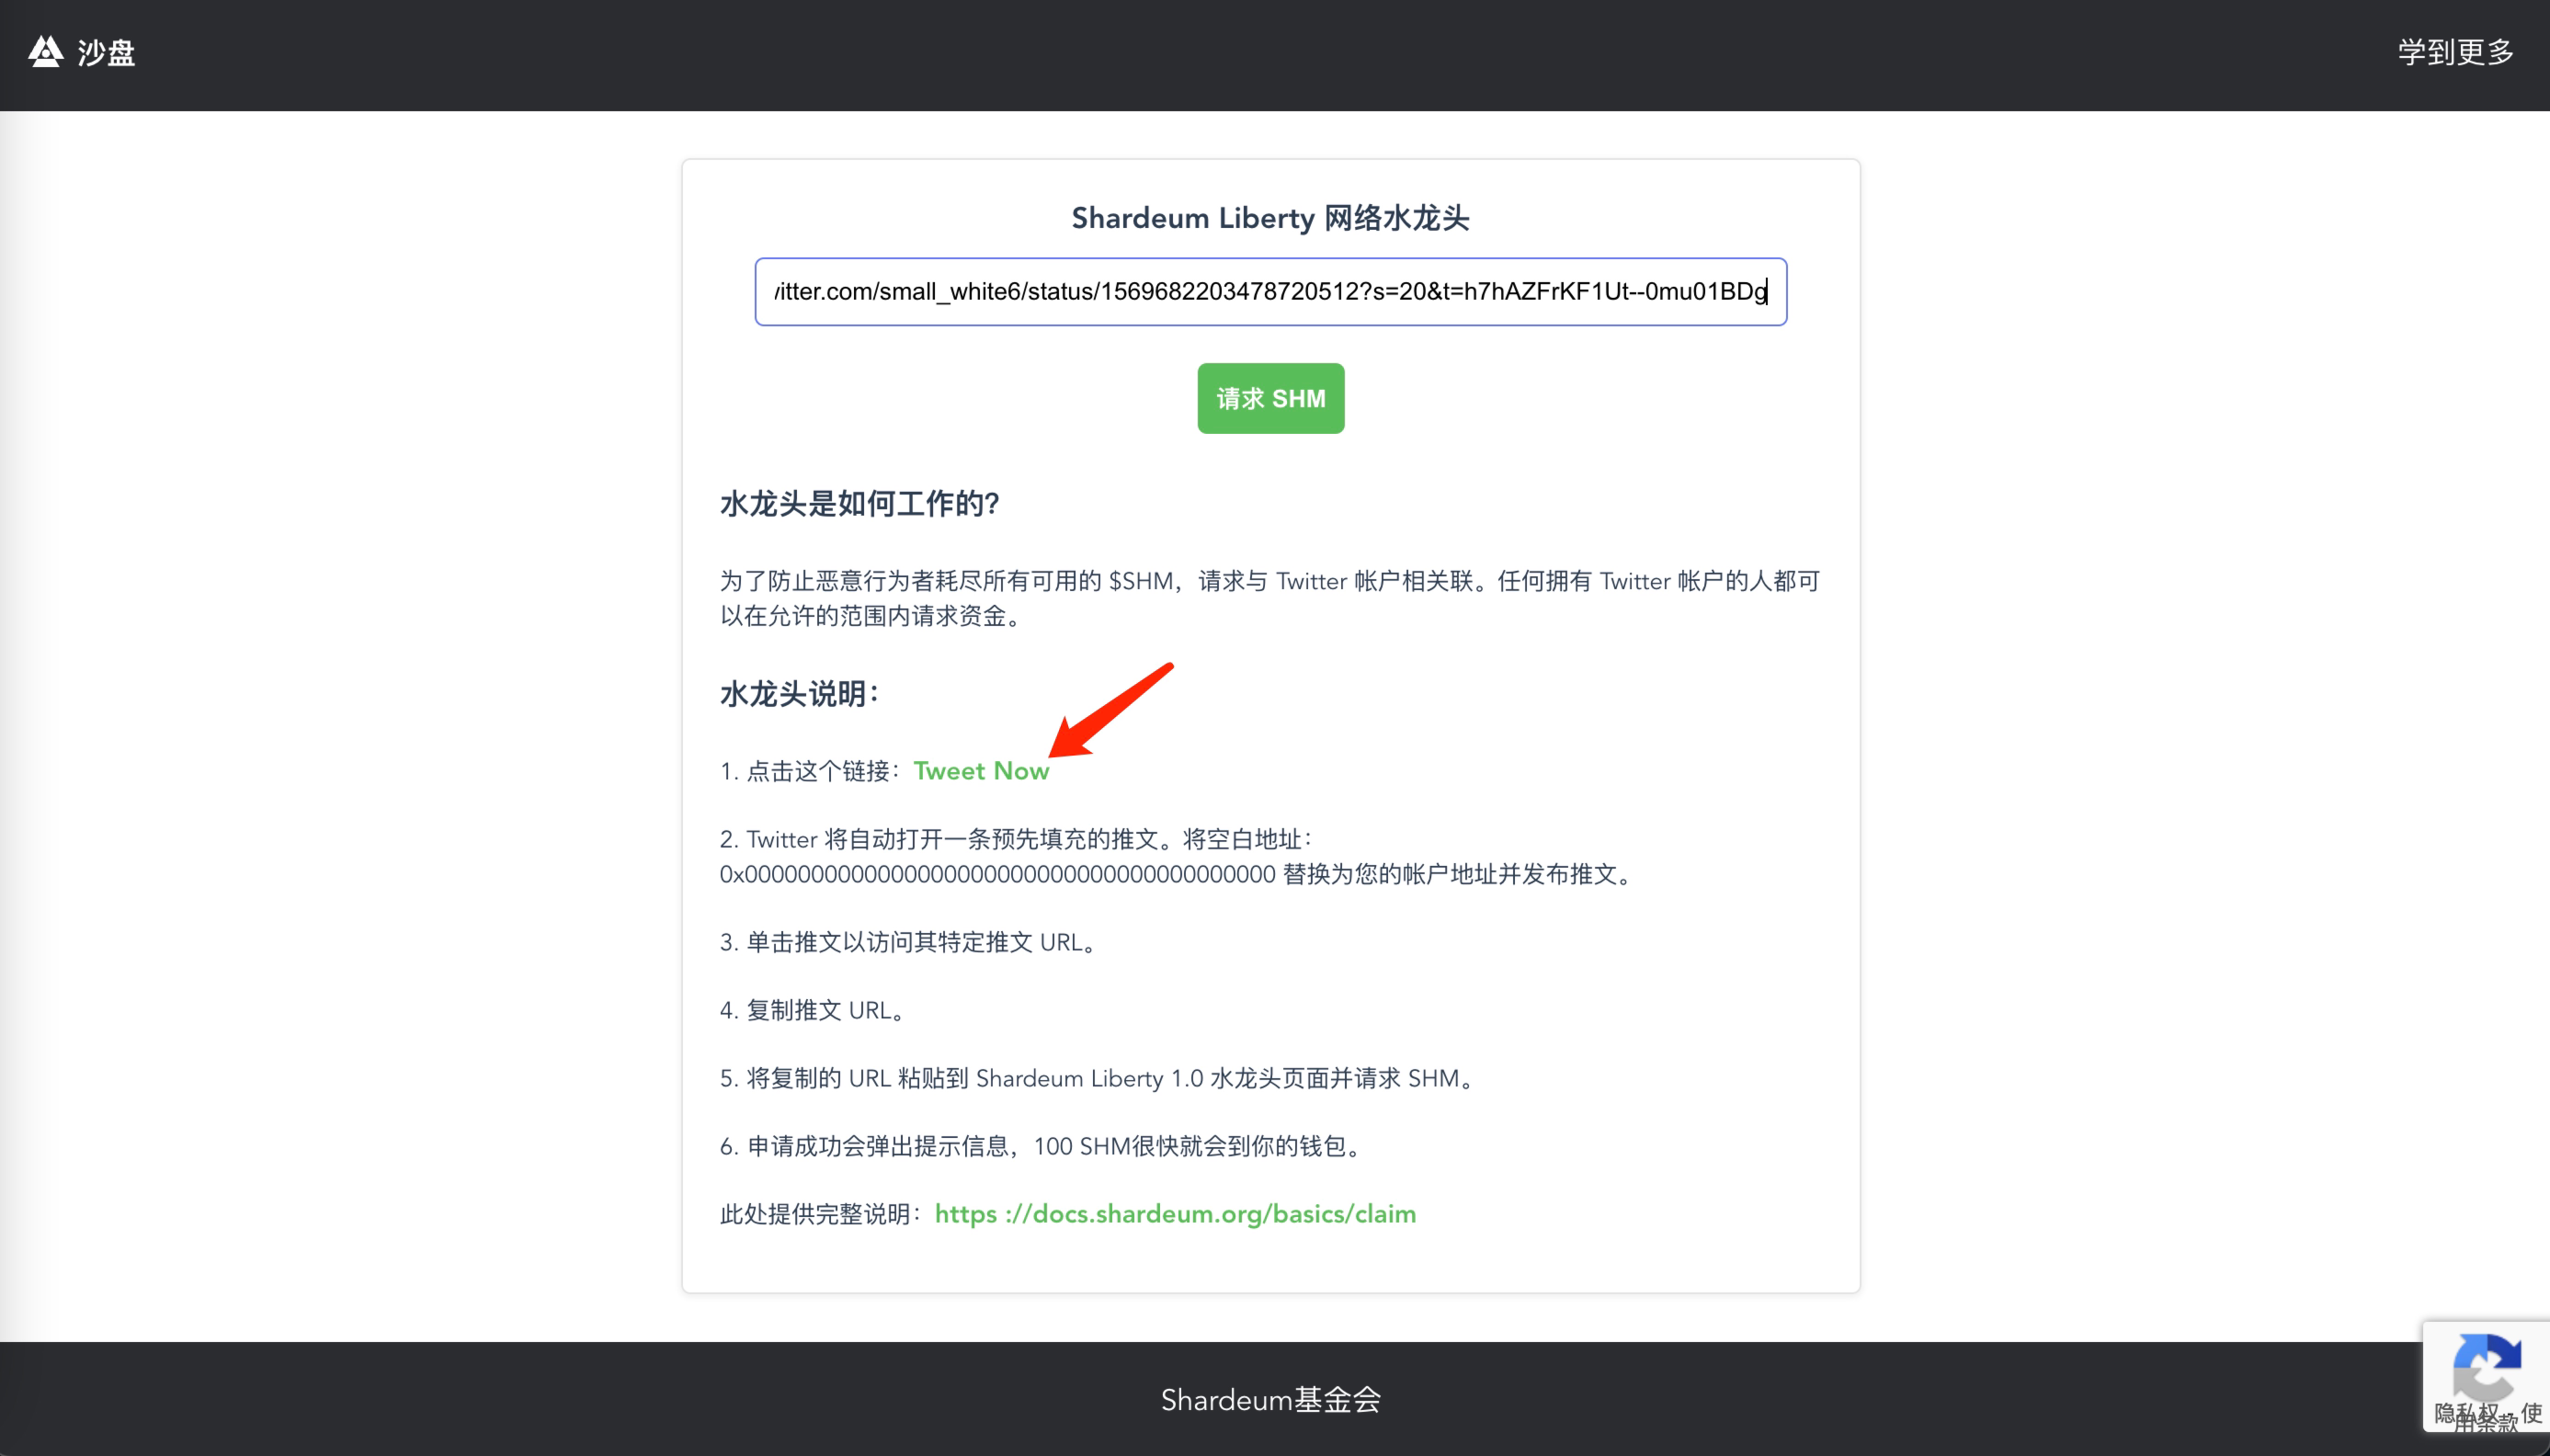
Task: Open the Tweet Now link
Action: [x=980, y=771]
